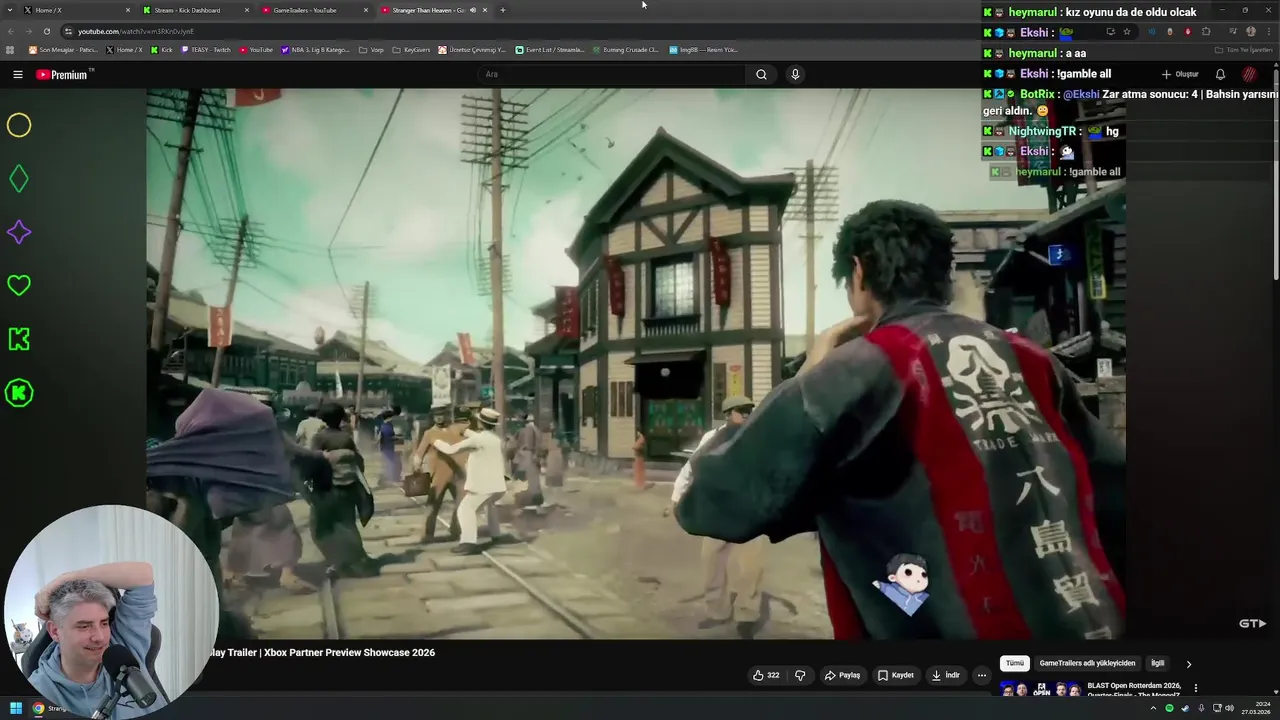Screen dimensions: 1280x720
Task: Open the clock showing 20:24
Action: (1256, 708)
